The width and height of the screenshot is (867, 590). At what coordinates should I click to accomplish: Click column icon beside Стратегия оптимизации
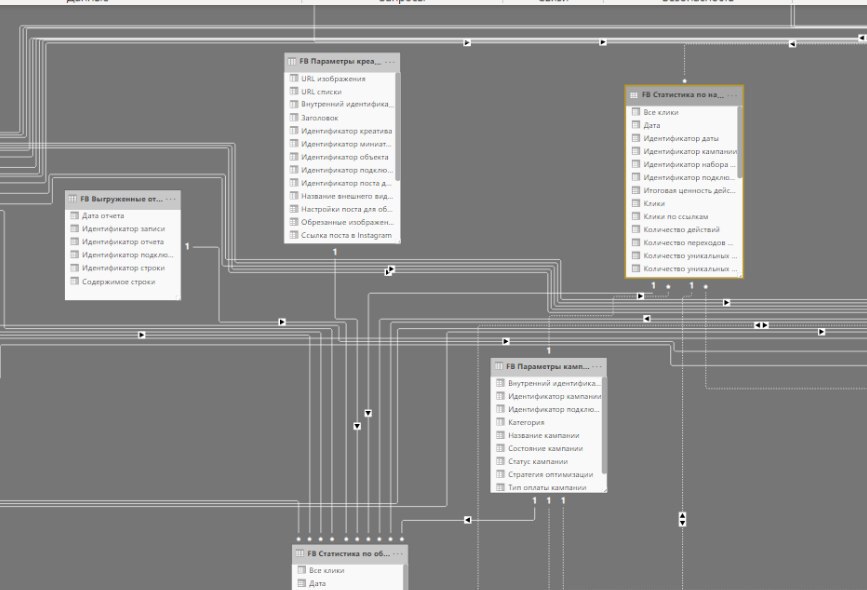(x=500, y=474)
